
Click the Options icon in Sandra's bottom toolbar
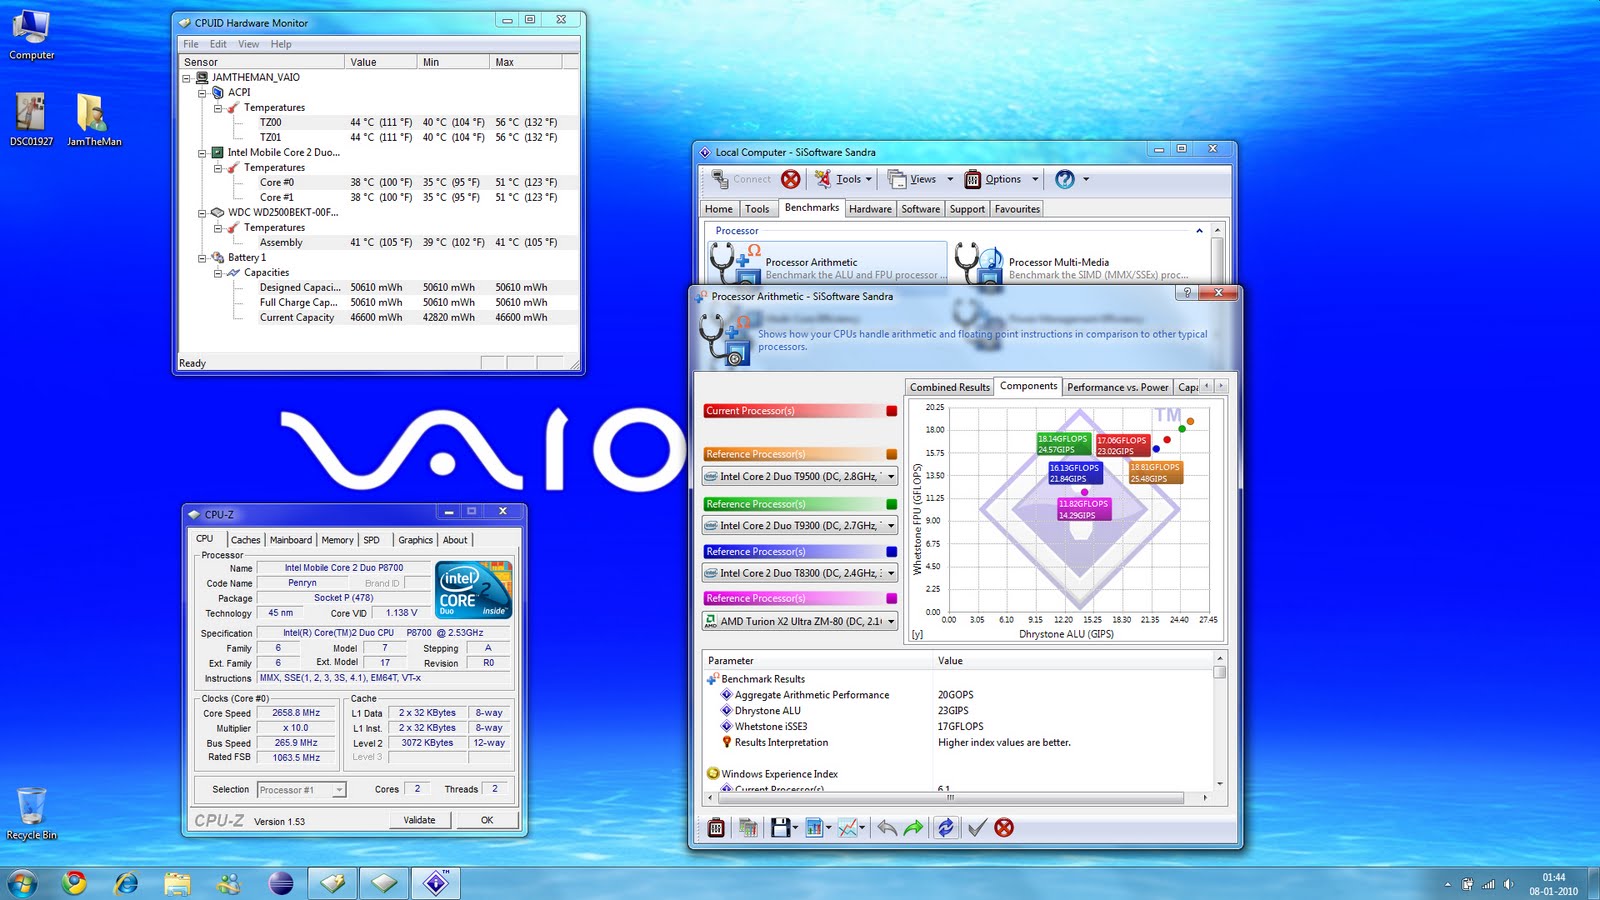(716, 828)
